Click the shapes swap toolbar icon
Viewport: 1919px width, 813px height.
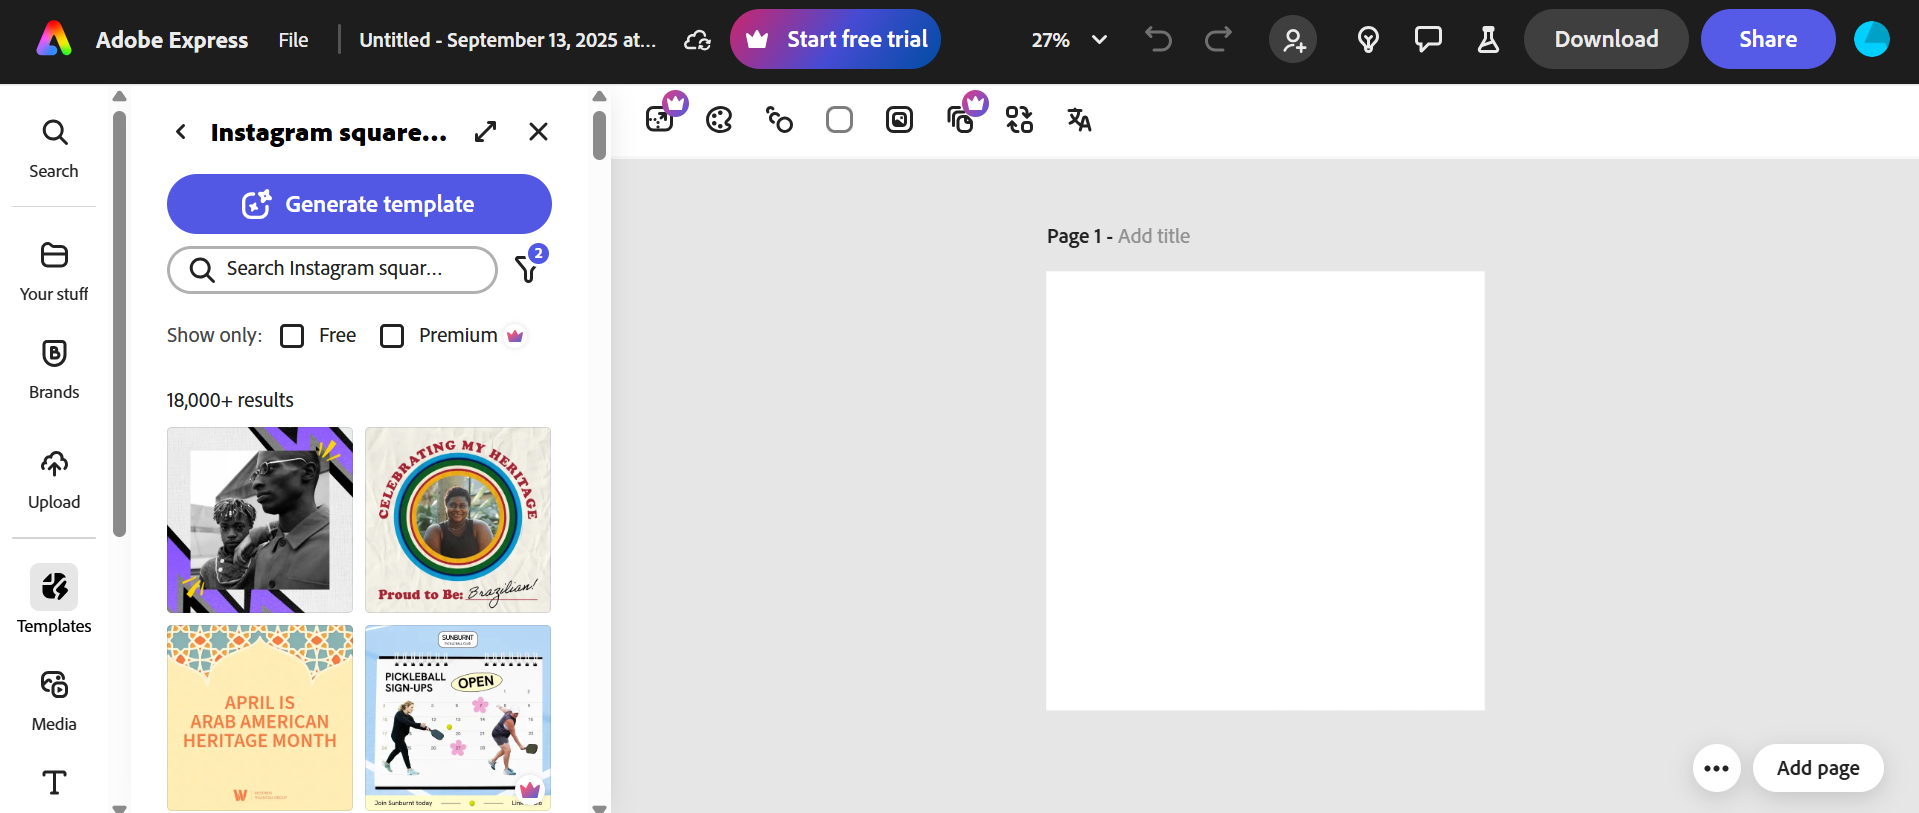coord(1020,120)
